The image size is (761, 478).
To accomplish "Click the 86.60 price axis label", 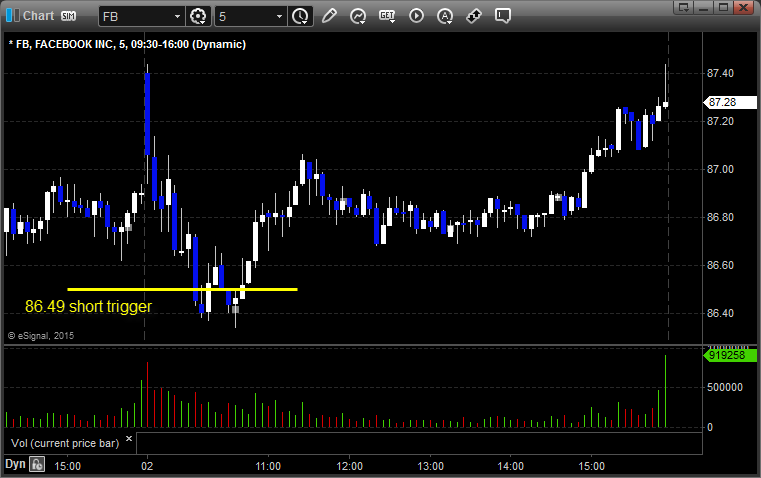I will click(x=720, y=265).
